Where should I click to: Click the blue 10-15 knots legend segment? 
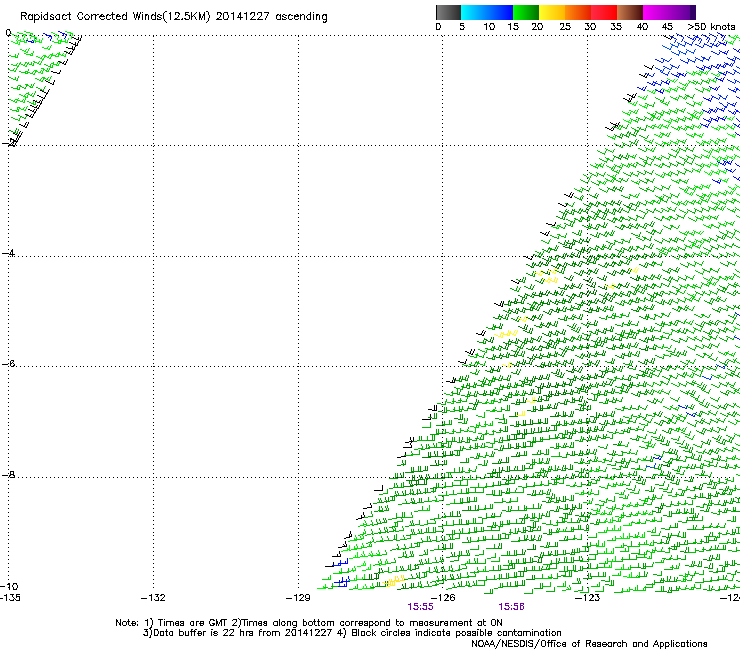tap(500, 12)
